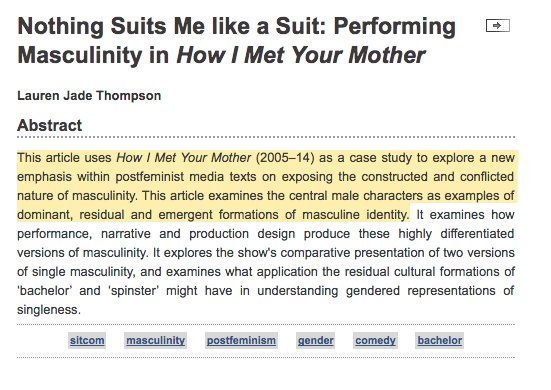
Task: Click the '(2005–14)' date range in abstract
Action: pos(285,158)
